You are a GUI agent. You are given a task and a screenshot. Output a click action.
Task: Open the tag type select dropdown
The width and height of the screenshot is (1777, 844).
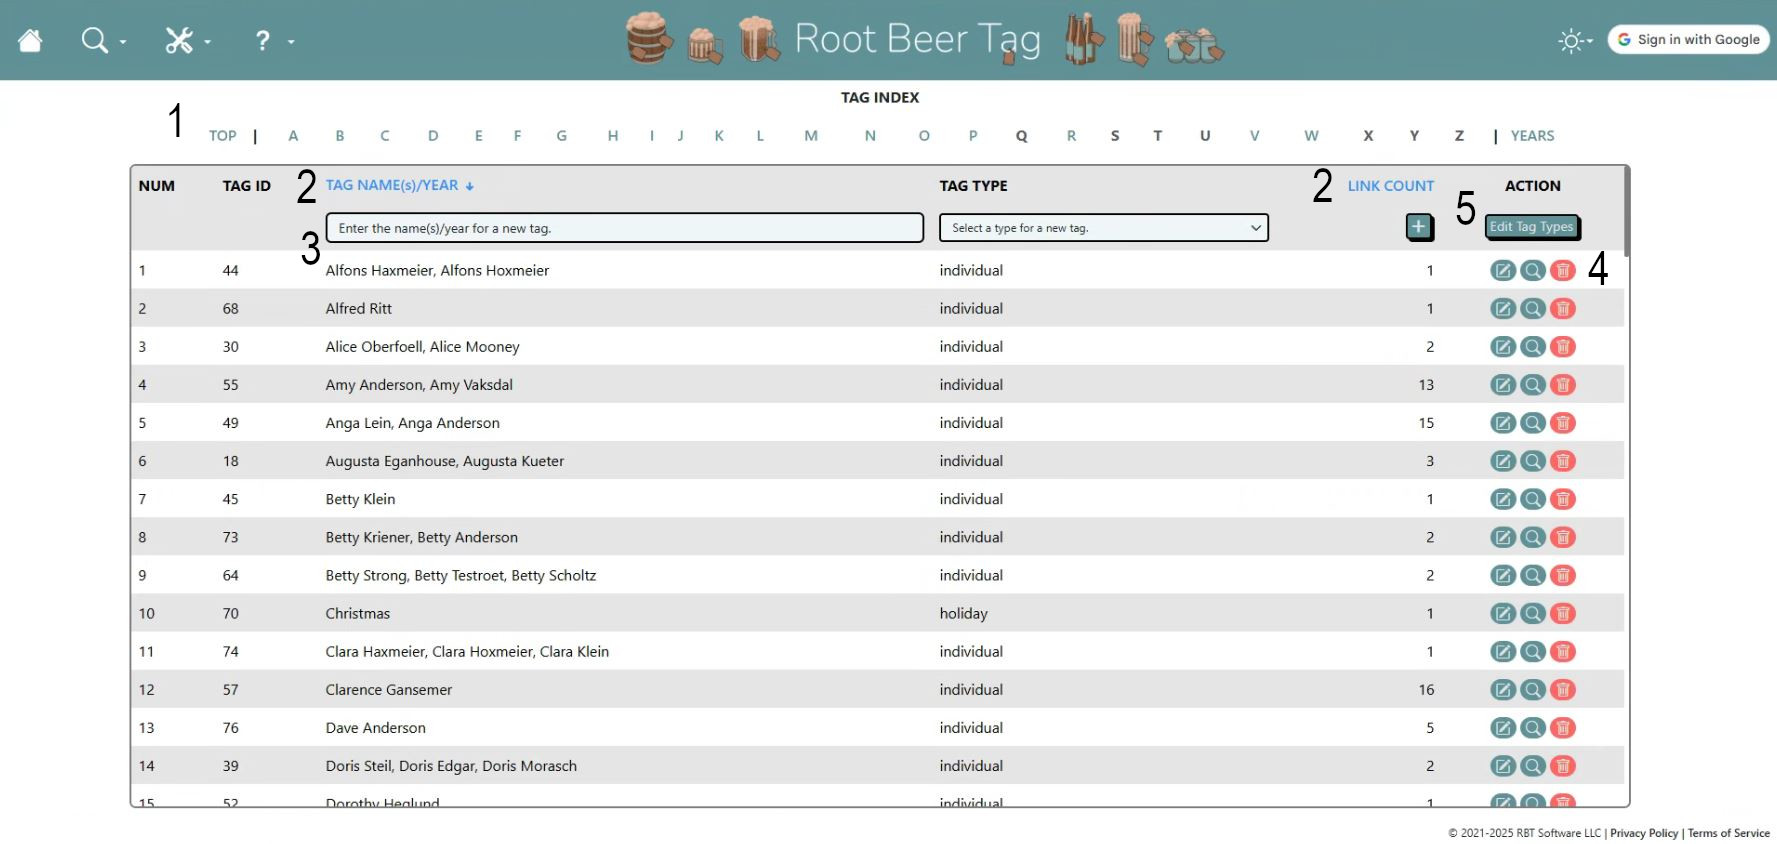tap(1103, 228)
